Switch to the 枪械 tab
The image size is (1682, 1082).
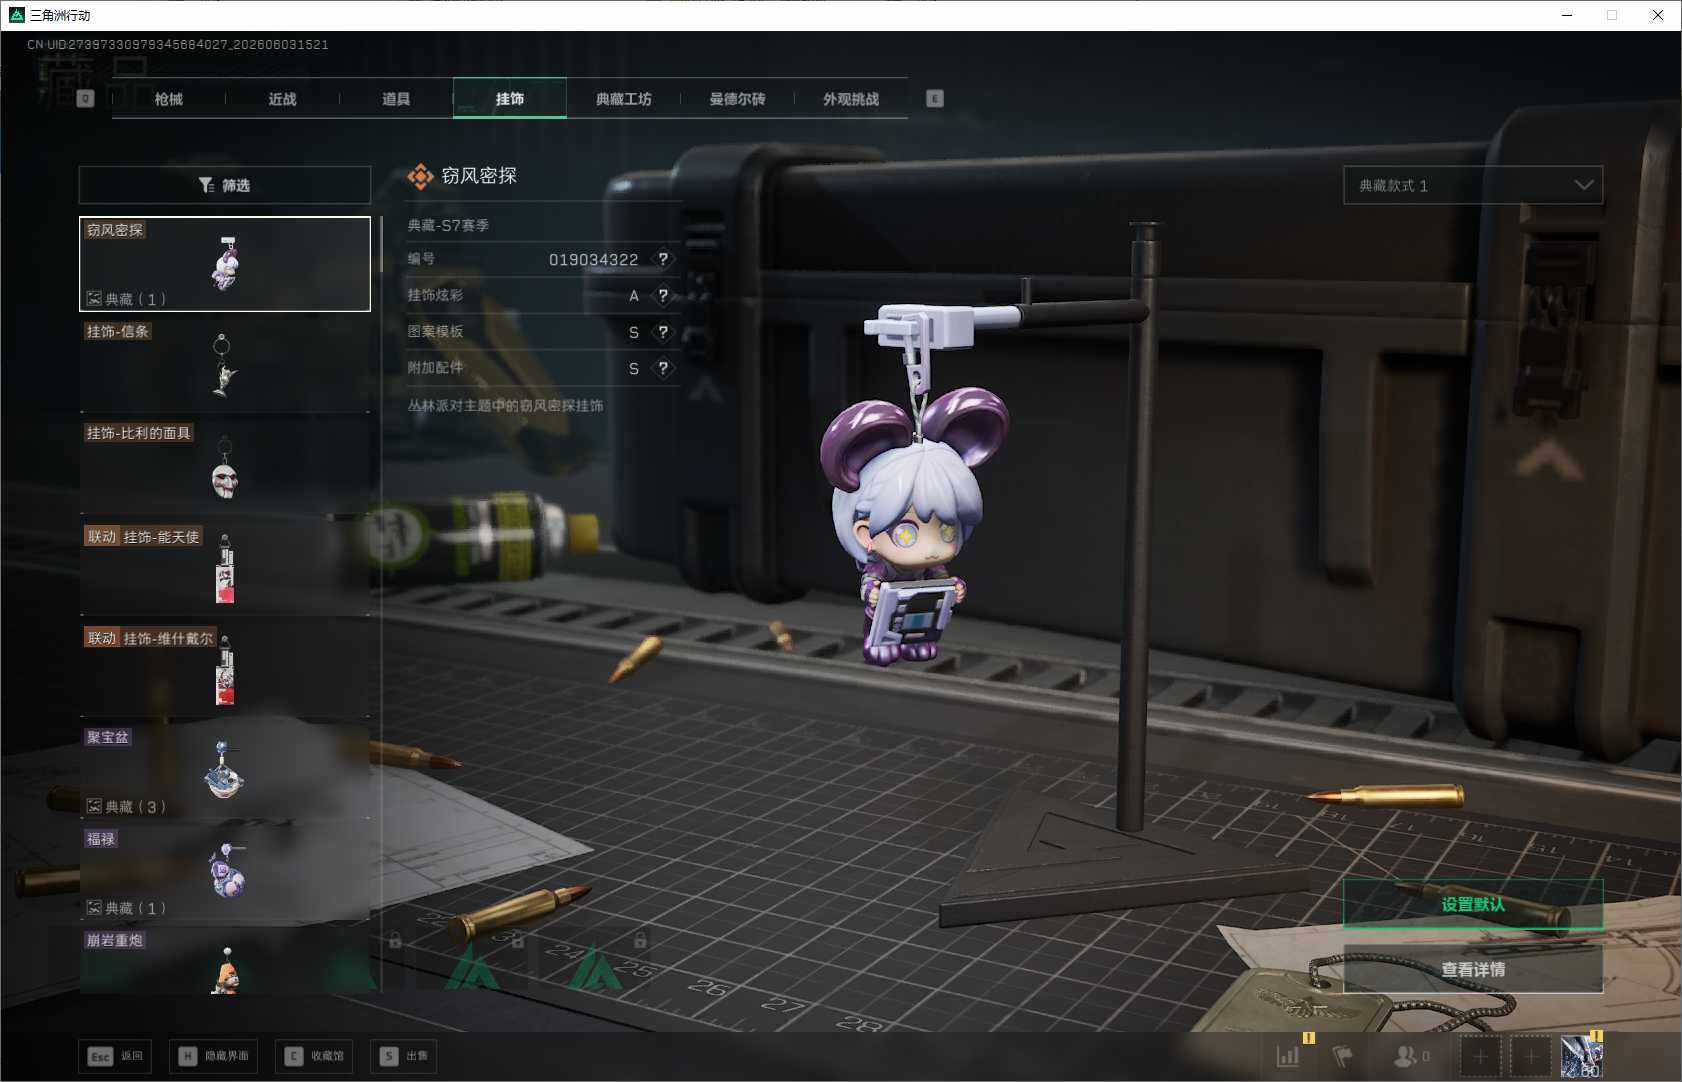[x=169, y=99]
